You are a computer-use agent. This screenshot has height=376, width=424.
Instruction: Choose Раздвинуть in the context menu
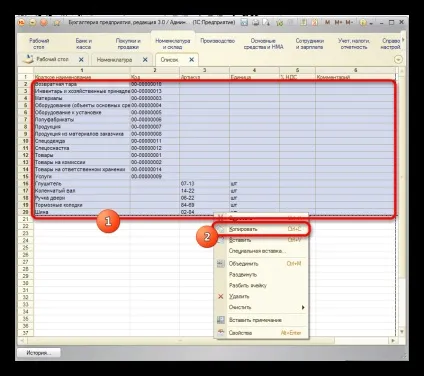[261, 275]
